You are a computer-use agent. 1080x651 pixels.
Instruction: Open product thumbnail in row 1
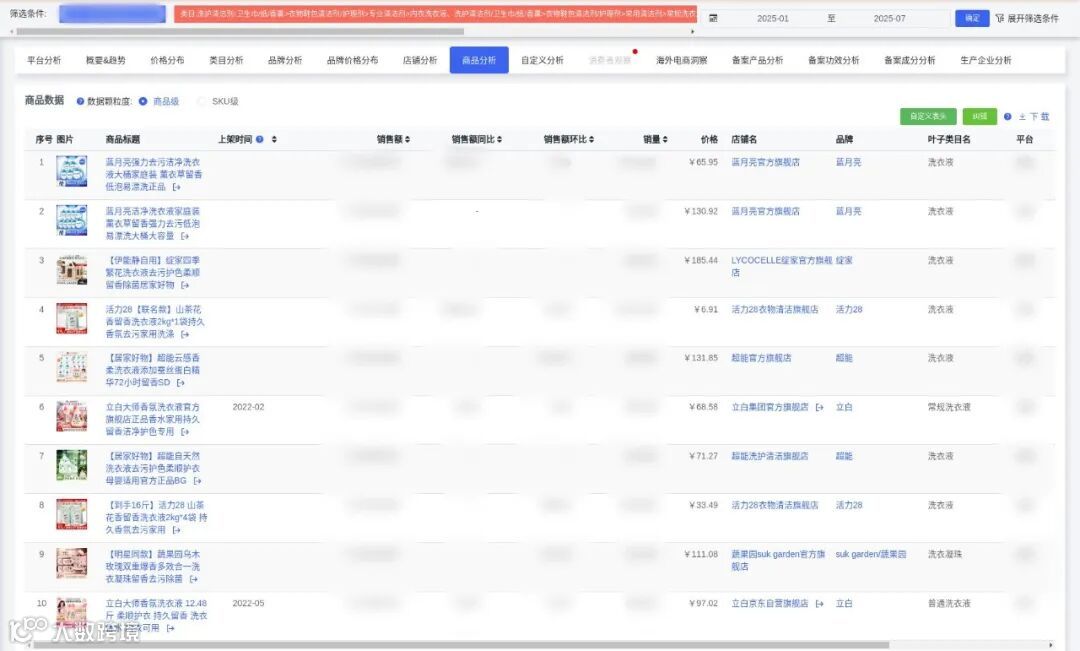tap(72, 172)
